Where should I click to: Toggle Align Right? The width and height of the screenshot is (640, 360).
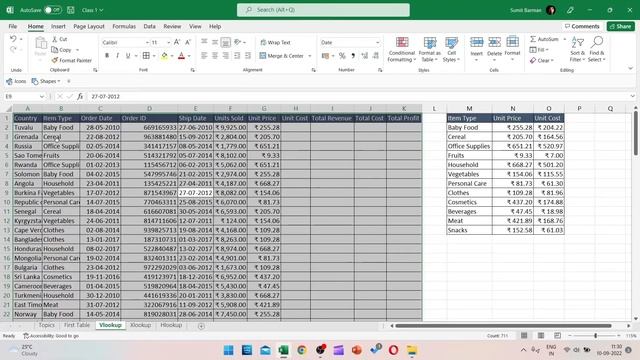225,56
